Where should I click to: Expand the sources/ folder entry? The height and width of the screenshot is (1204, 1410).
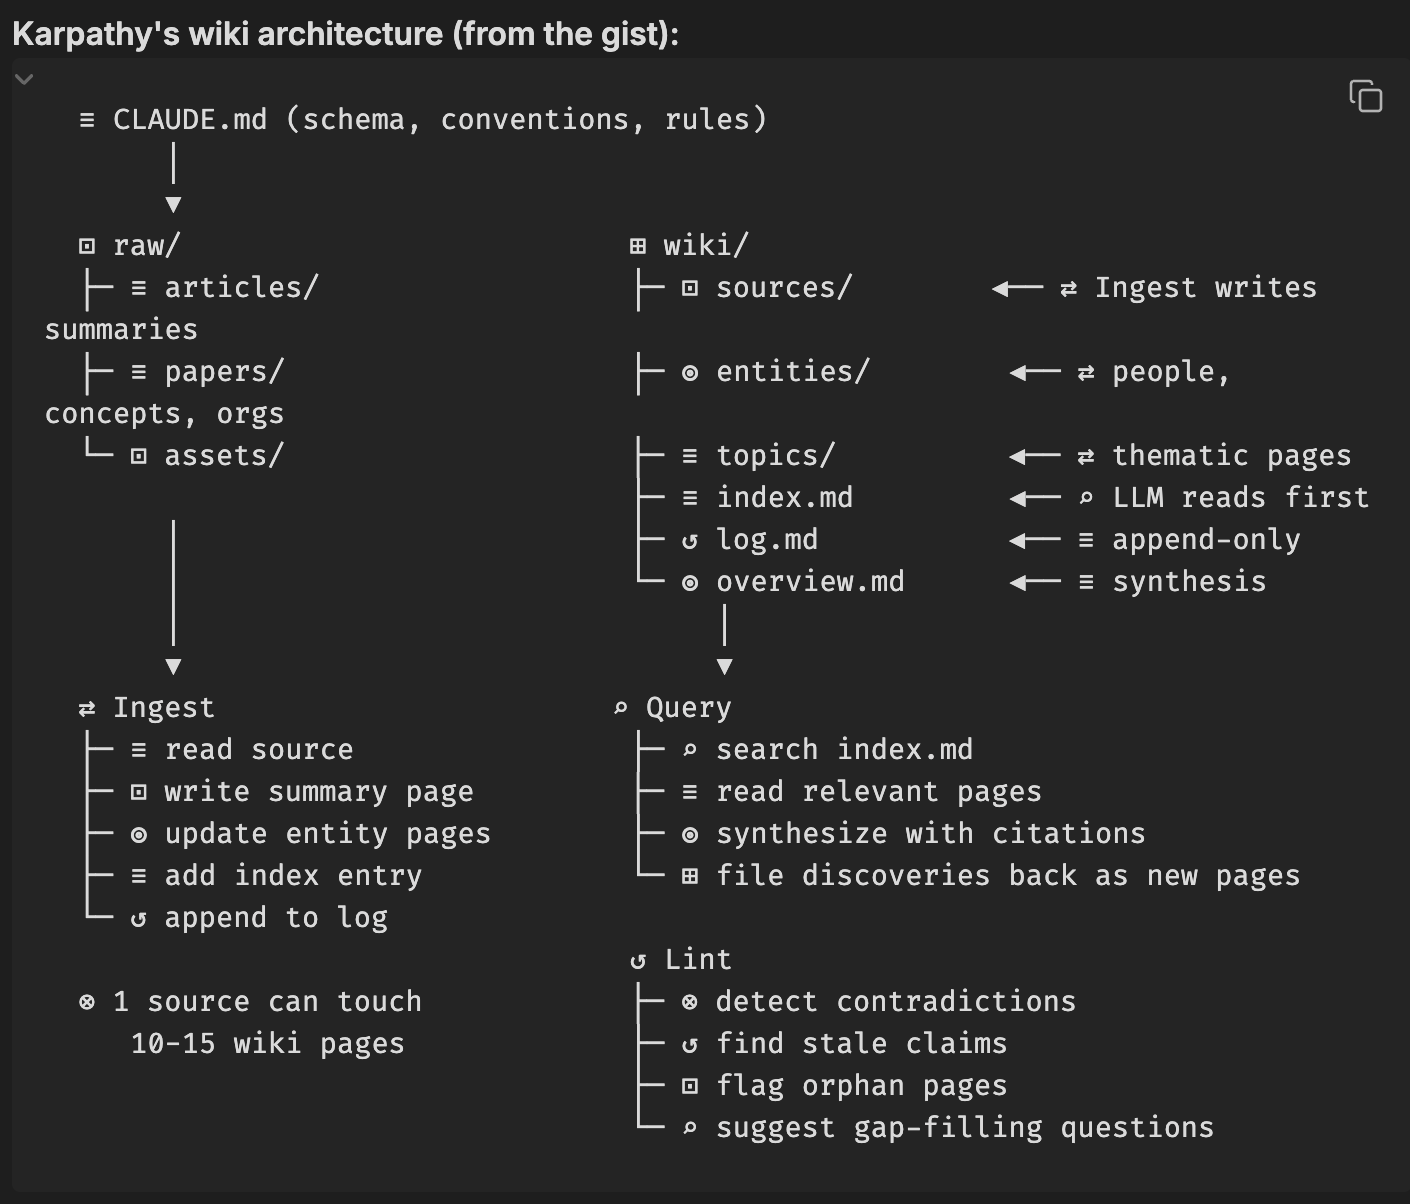click(784, 287)
